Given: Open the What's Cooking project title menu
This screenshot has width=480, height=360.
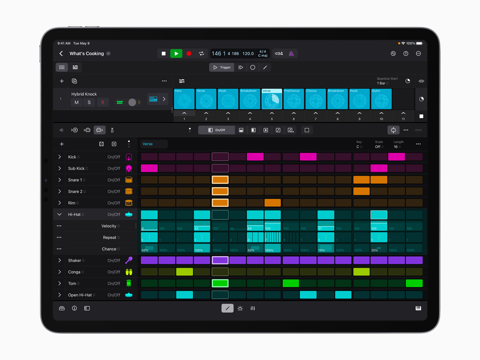Looking at the screenshot, I should (x=89, y=54).
